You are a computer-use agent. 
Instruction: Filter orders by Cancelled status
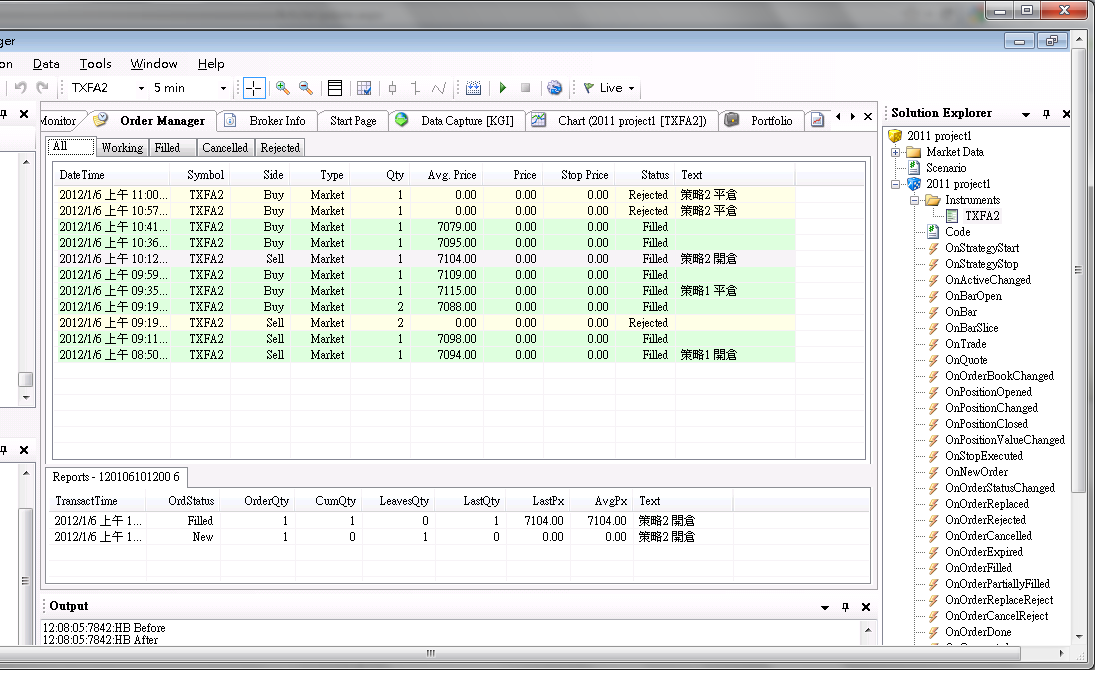click(x=225, y=147)
